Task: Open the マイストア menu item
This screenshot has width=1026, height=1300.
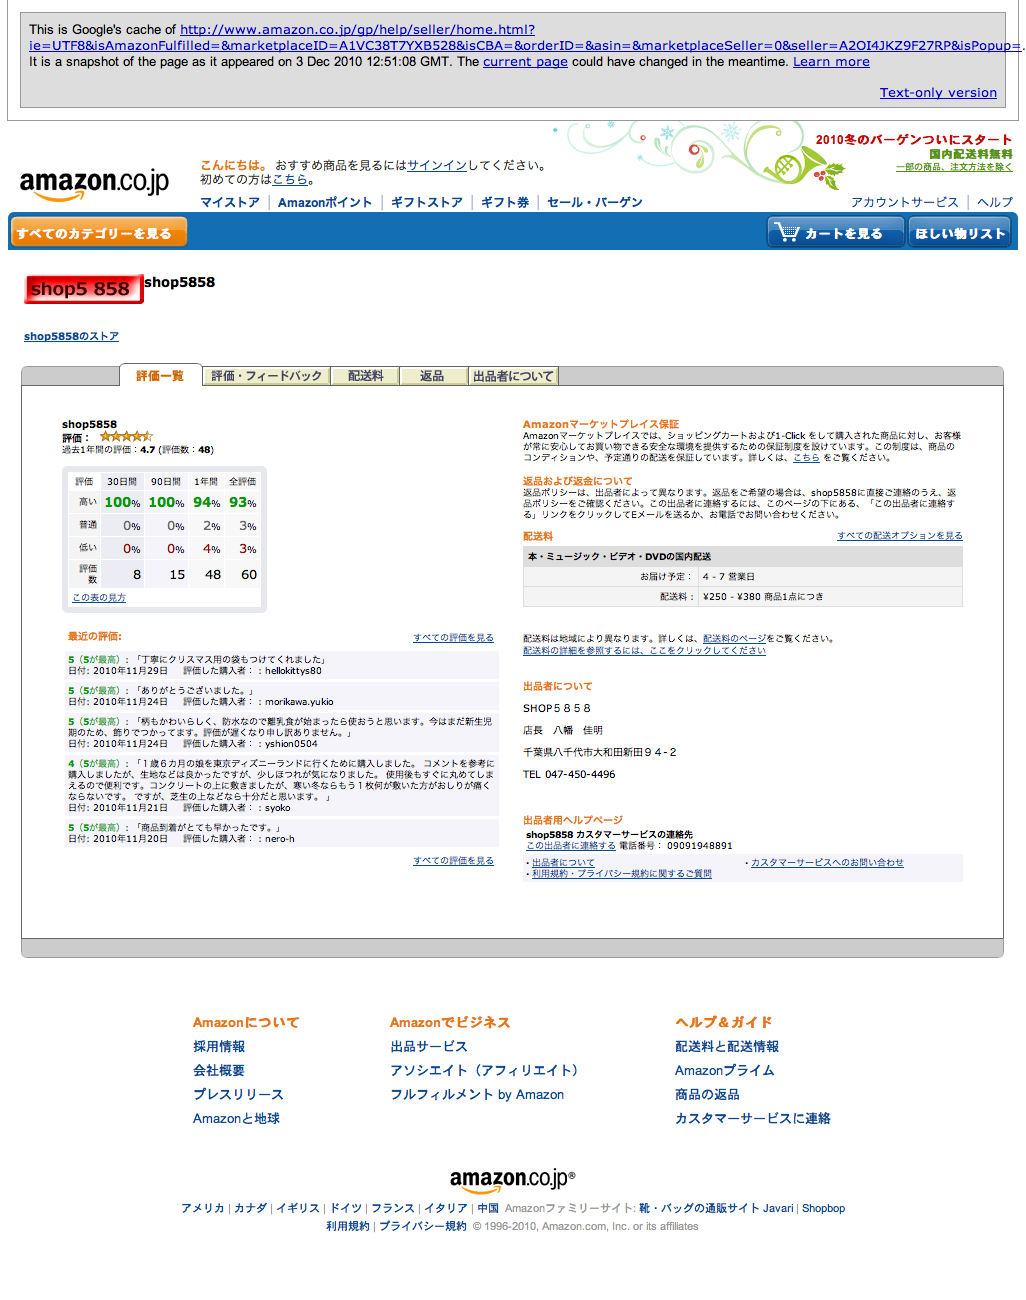Action: coord(230,202)
